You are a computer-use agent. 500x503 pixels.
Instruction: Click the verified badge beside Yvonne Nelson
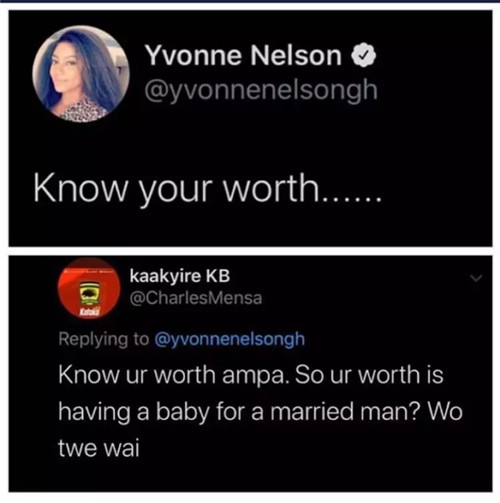364,55
